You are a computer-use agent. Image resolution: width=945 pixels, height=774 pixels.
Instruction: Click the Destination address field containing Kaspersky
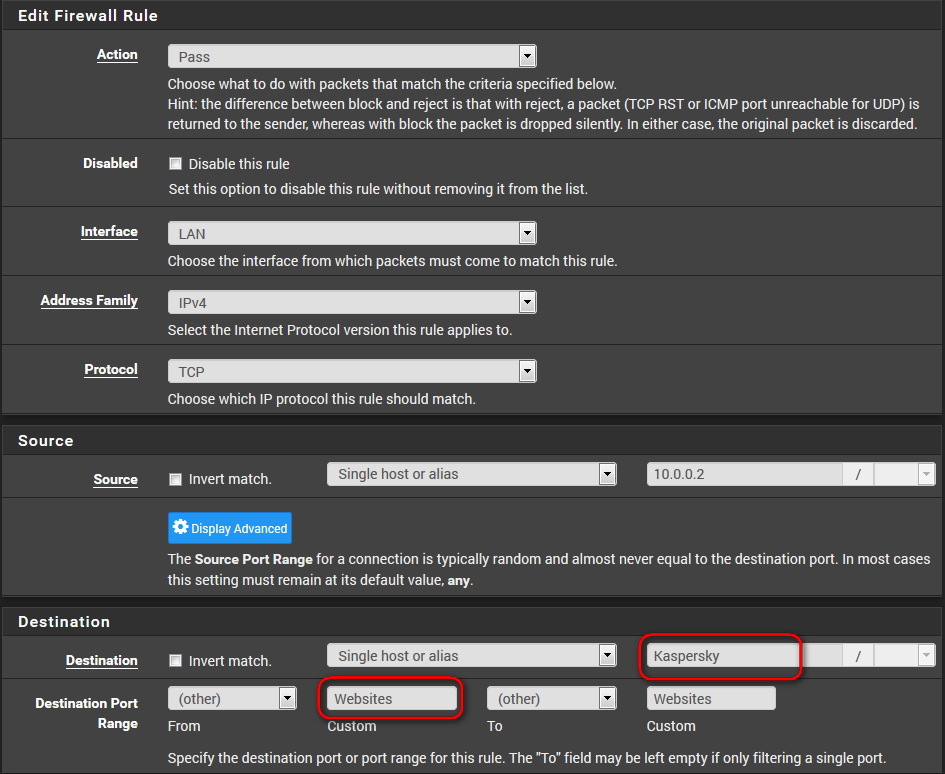pyautogui.click(x=720, y=656)
